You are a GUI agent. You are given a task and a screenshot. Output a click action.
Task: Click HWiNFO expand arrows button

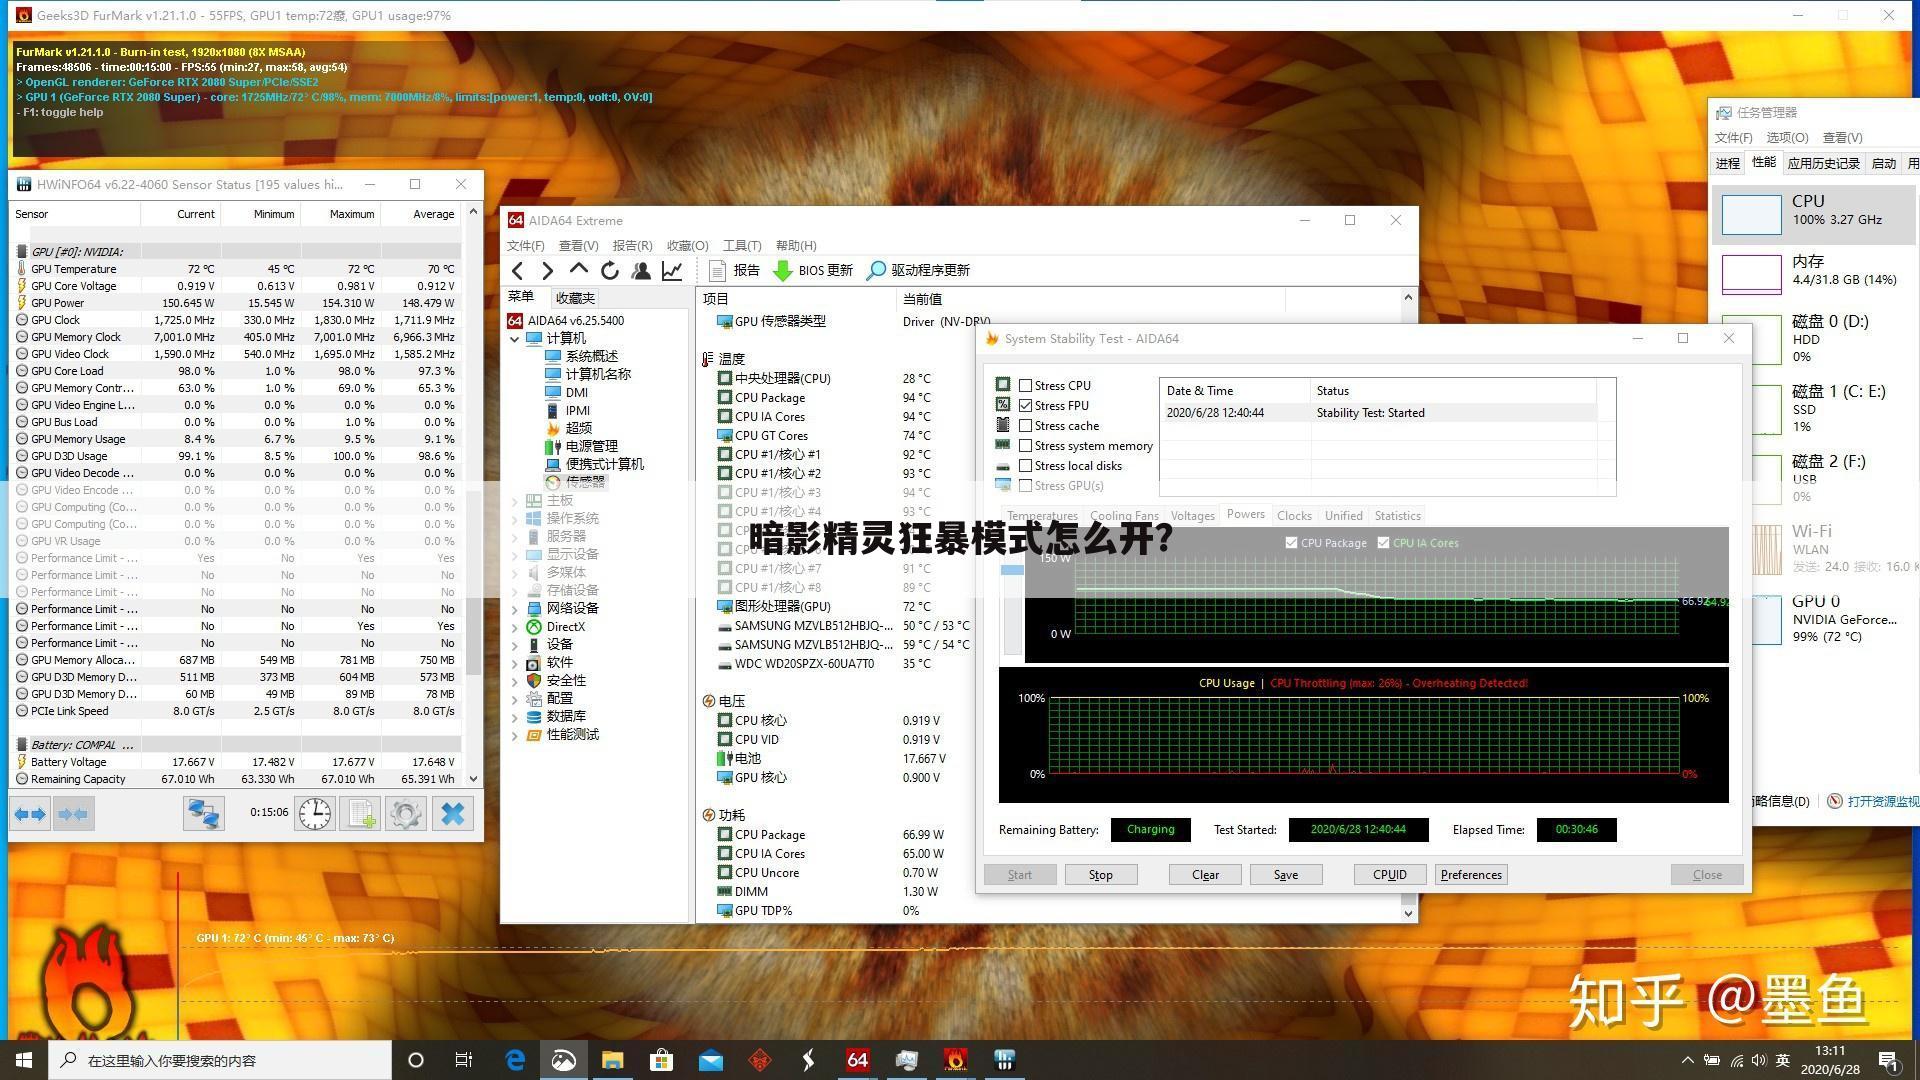tap(30, 814)
